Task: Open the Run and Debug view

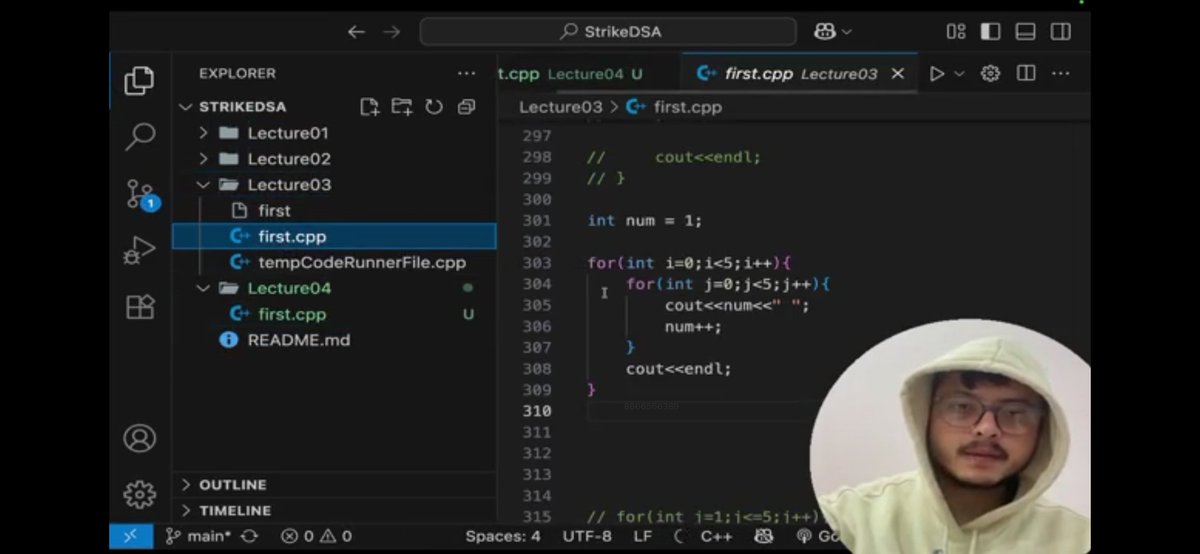Action: [140, 250]
